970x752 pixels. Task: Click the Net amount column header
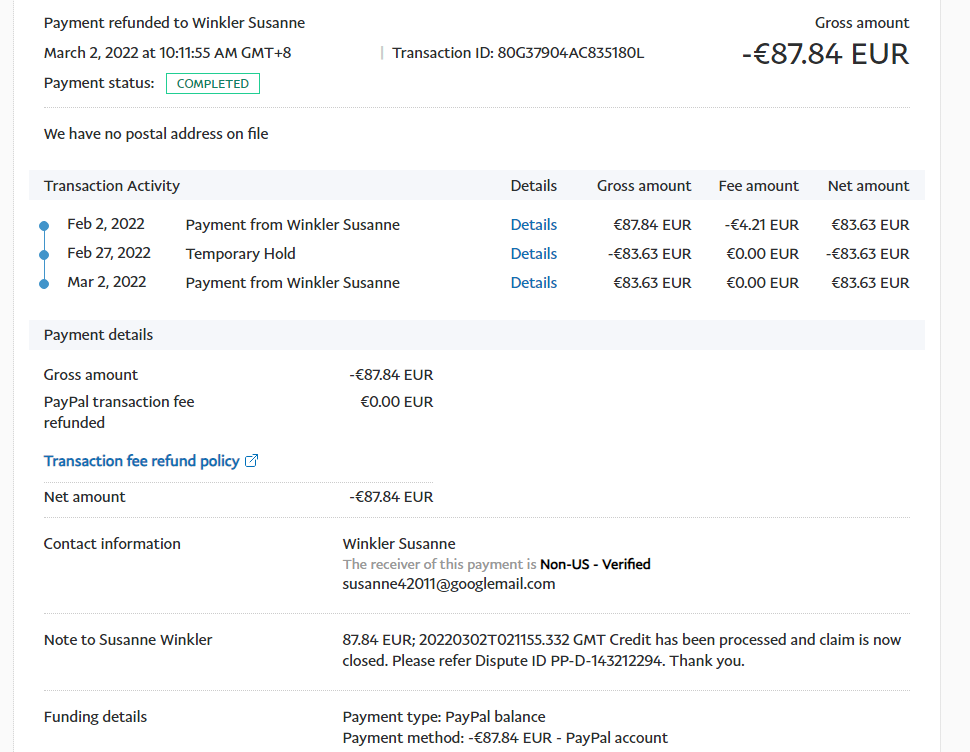(868, 186)
